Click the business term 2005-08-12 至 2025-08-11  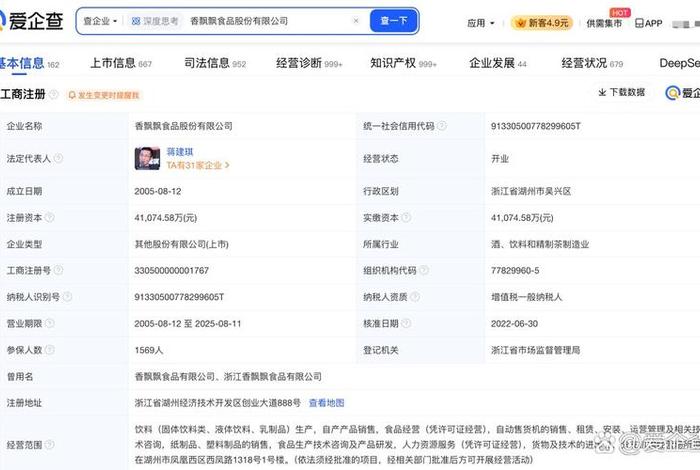pos(188,324)
